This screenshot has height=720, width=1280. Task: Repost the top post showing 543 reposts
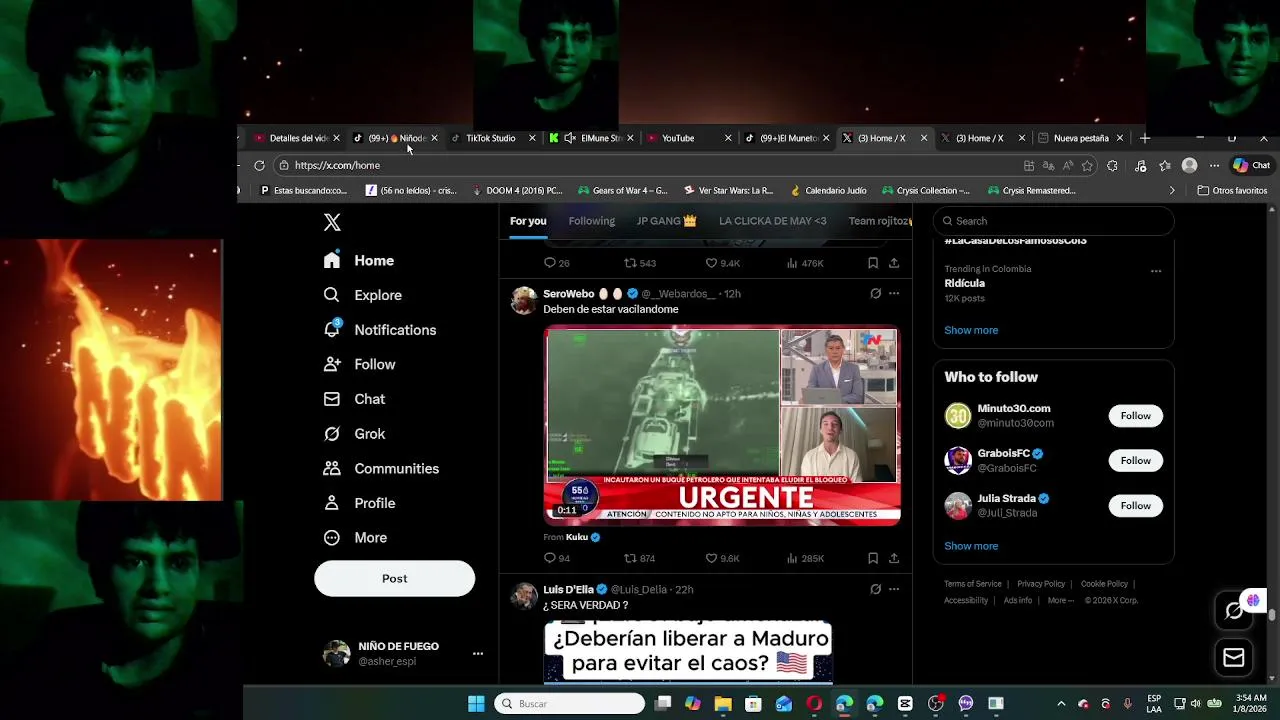[639, 263]
